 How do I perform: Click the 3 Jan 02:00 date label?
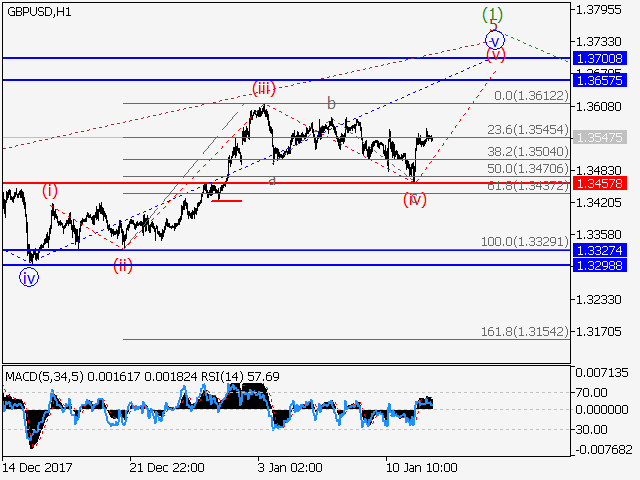tap(290, 467)
